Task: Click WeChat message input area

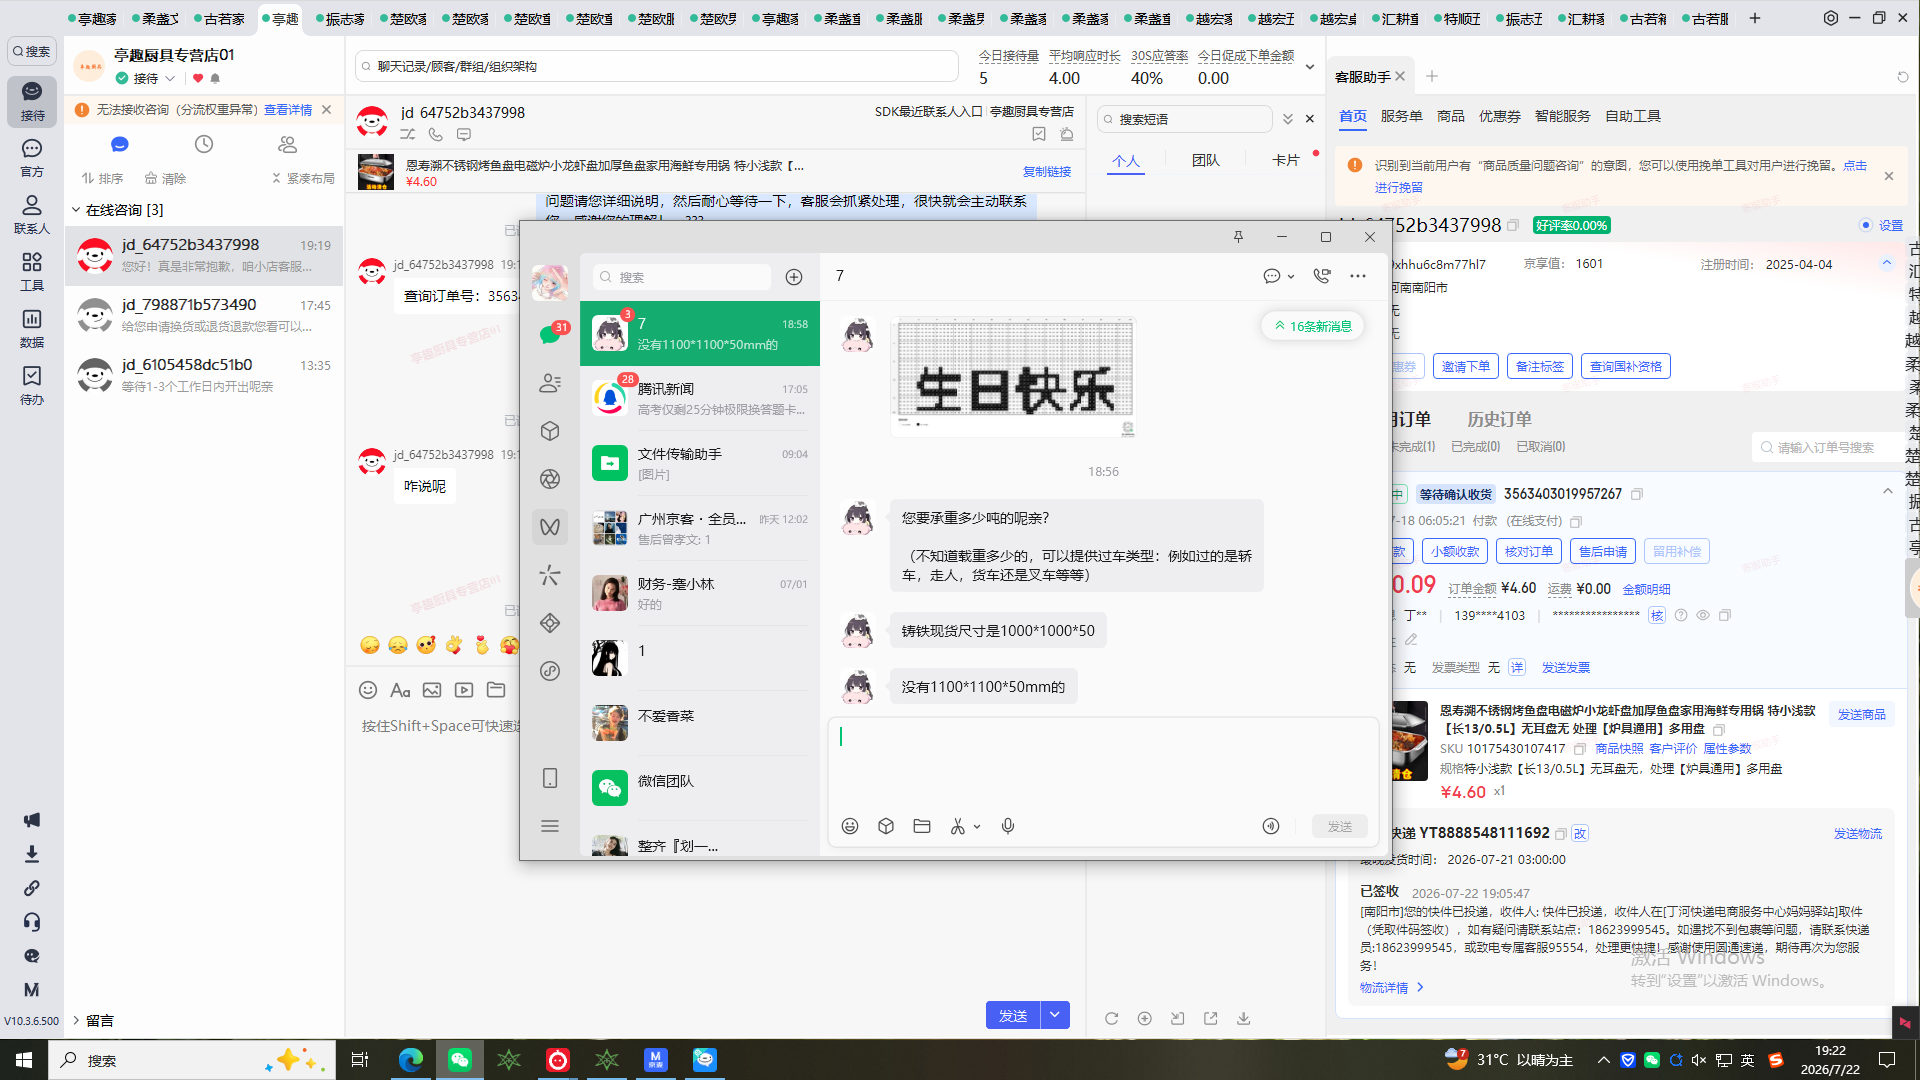Action: pos(1104,762)
